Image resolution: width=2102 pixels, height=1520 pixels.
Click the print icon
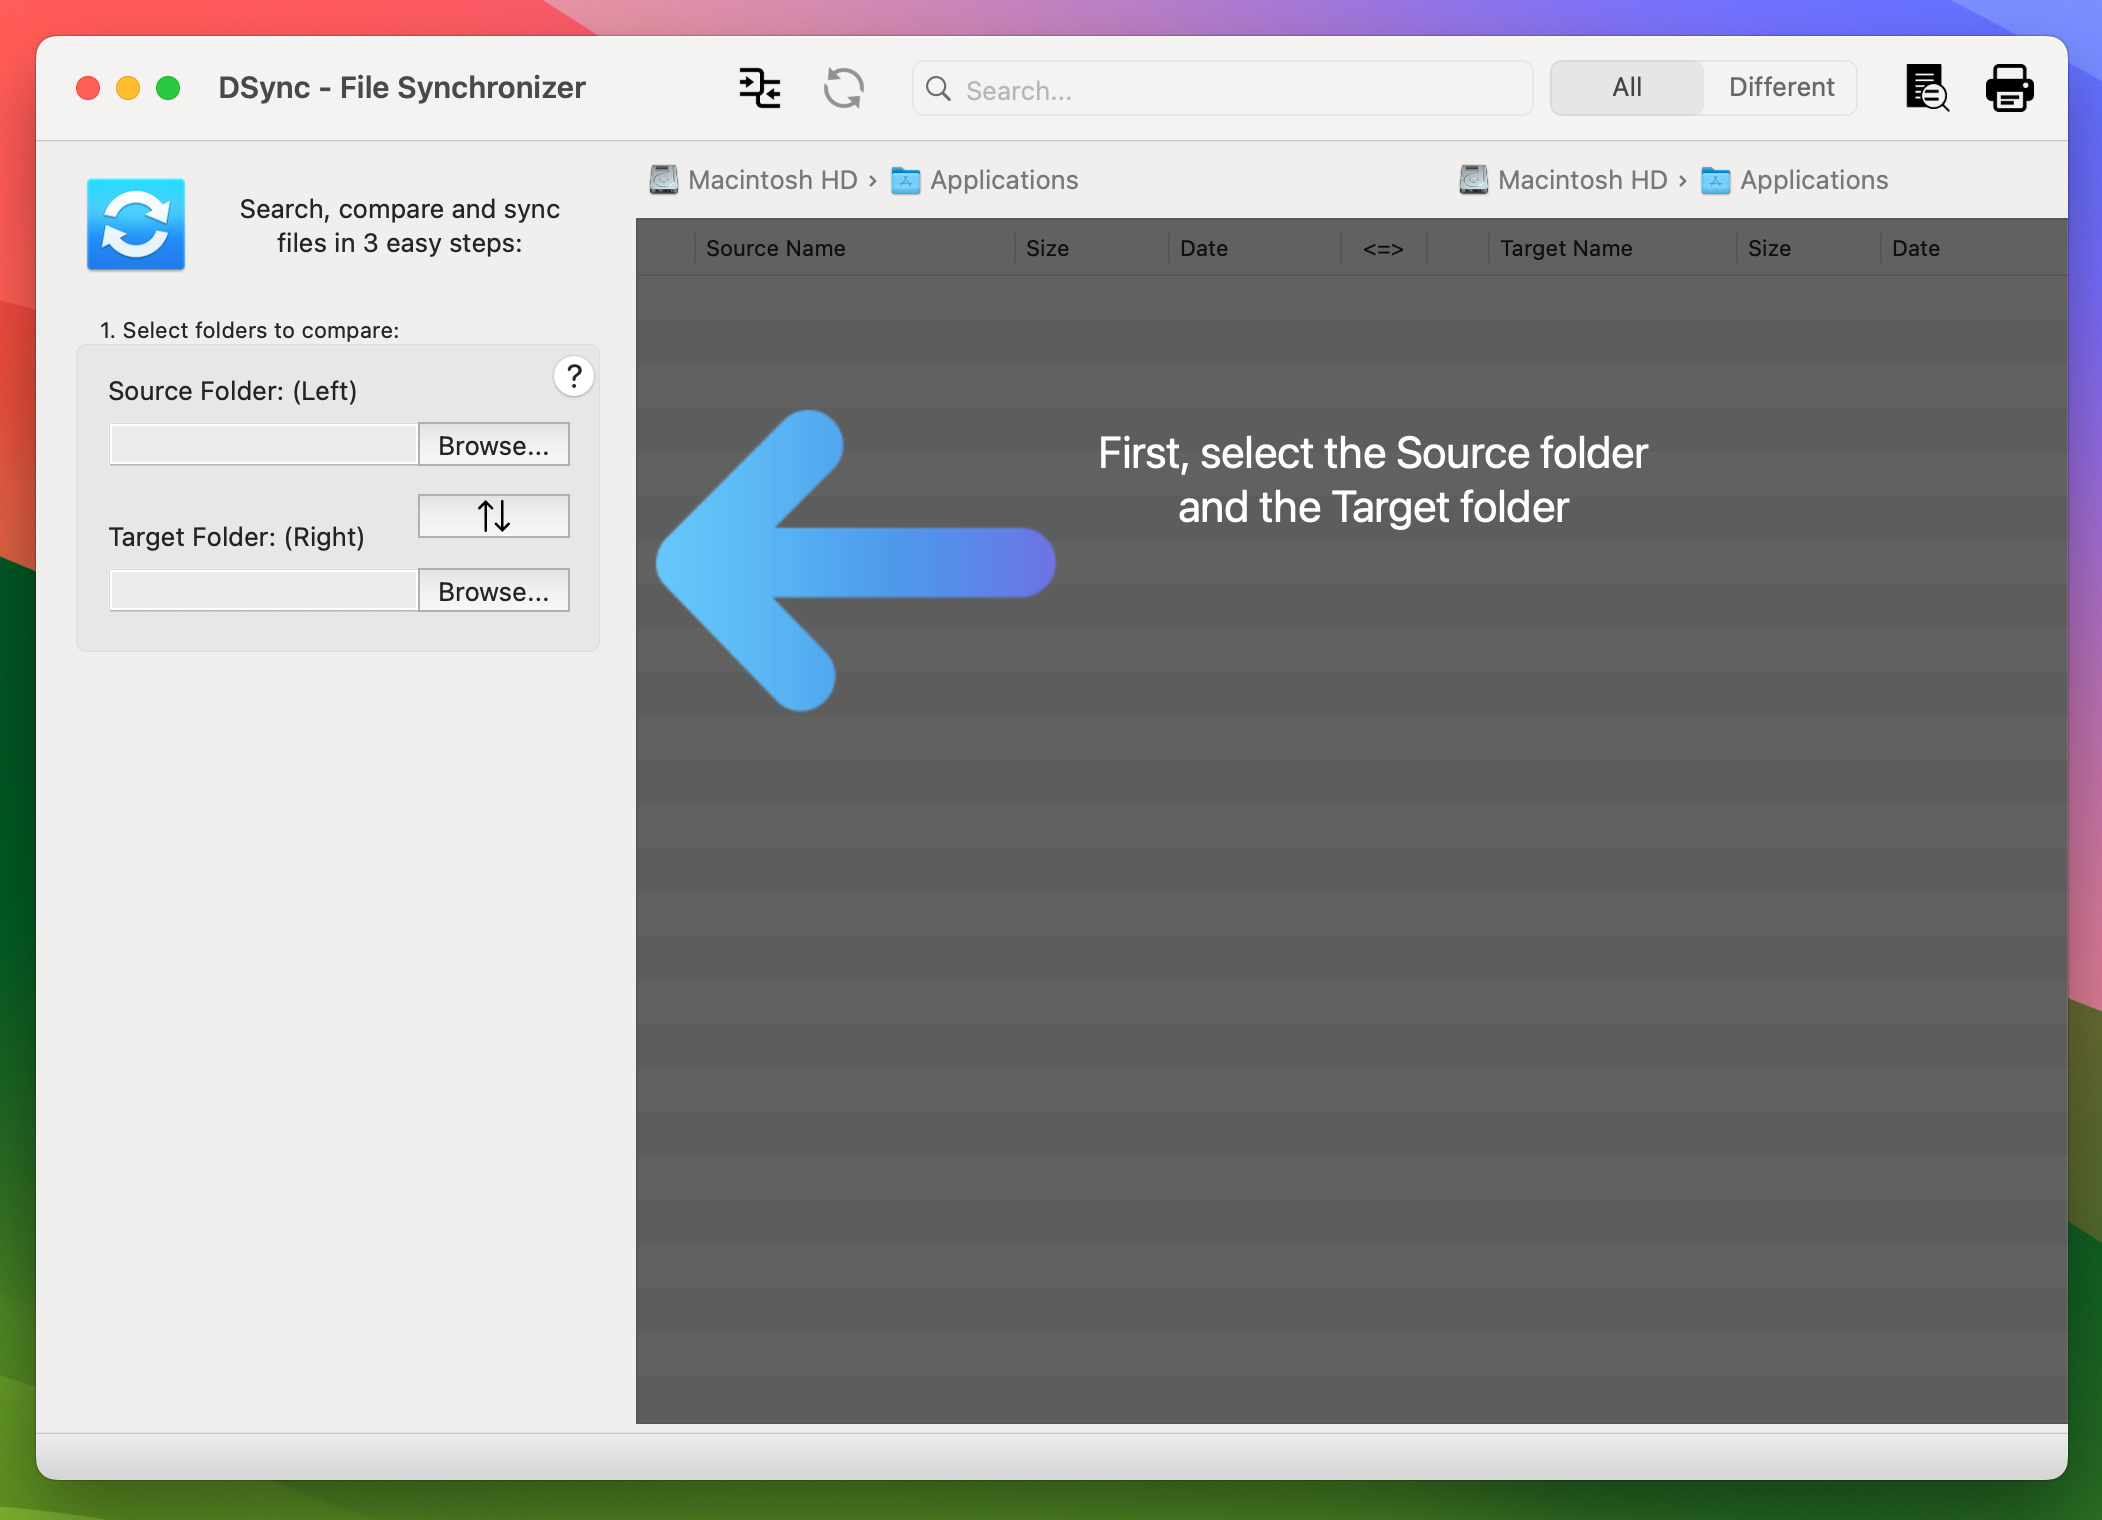[x=2008, y=88]
